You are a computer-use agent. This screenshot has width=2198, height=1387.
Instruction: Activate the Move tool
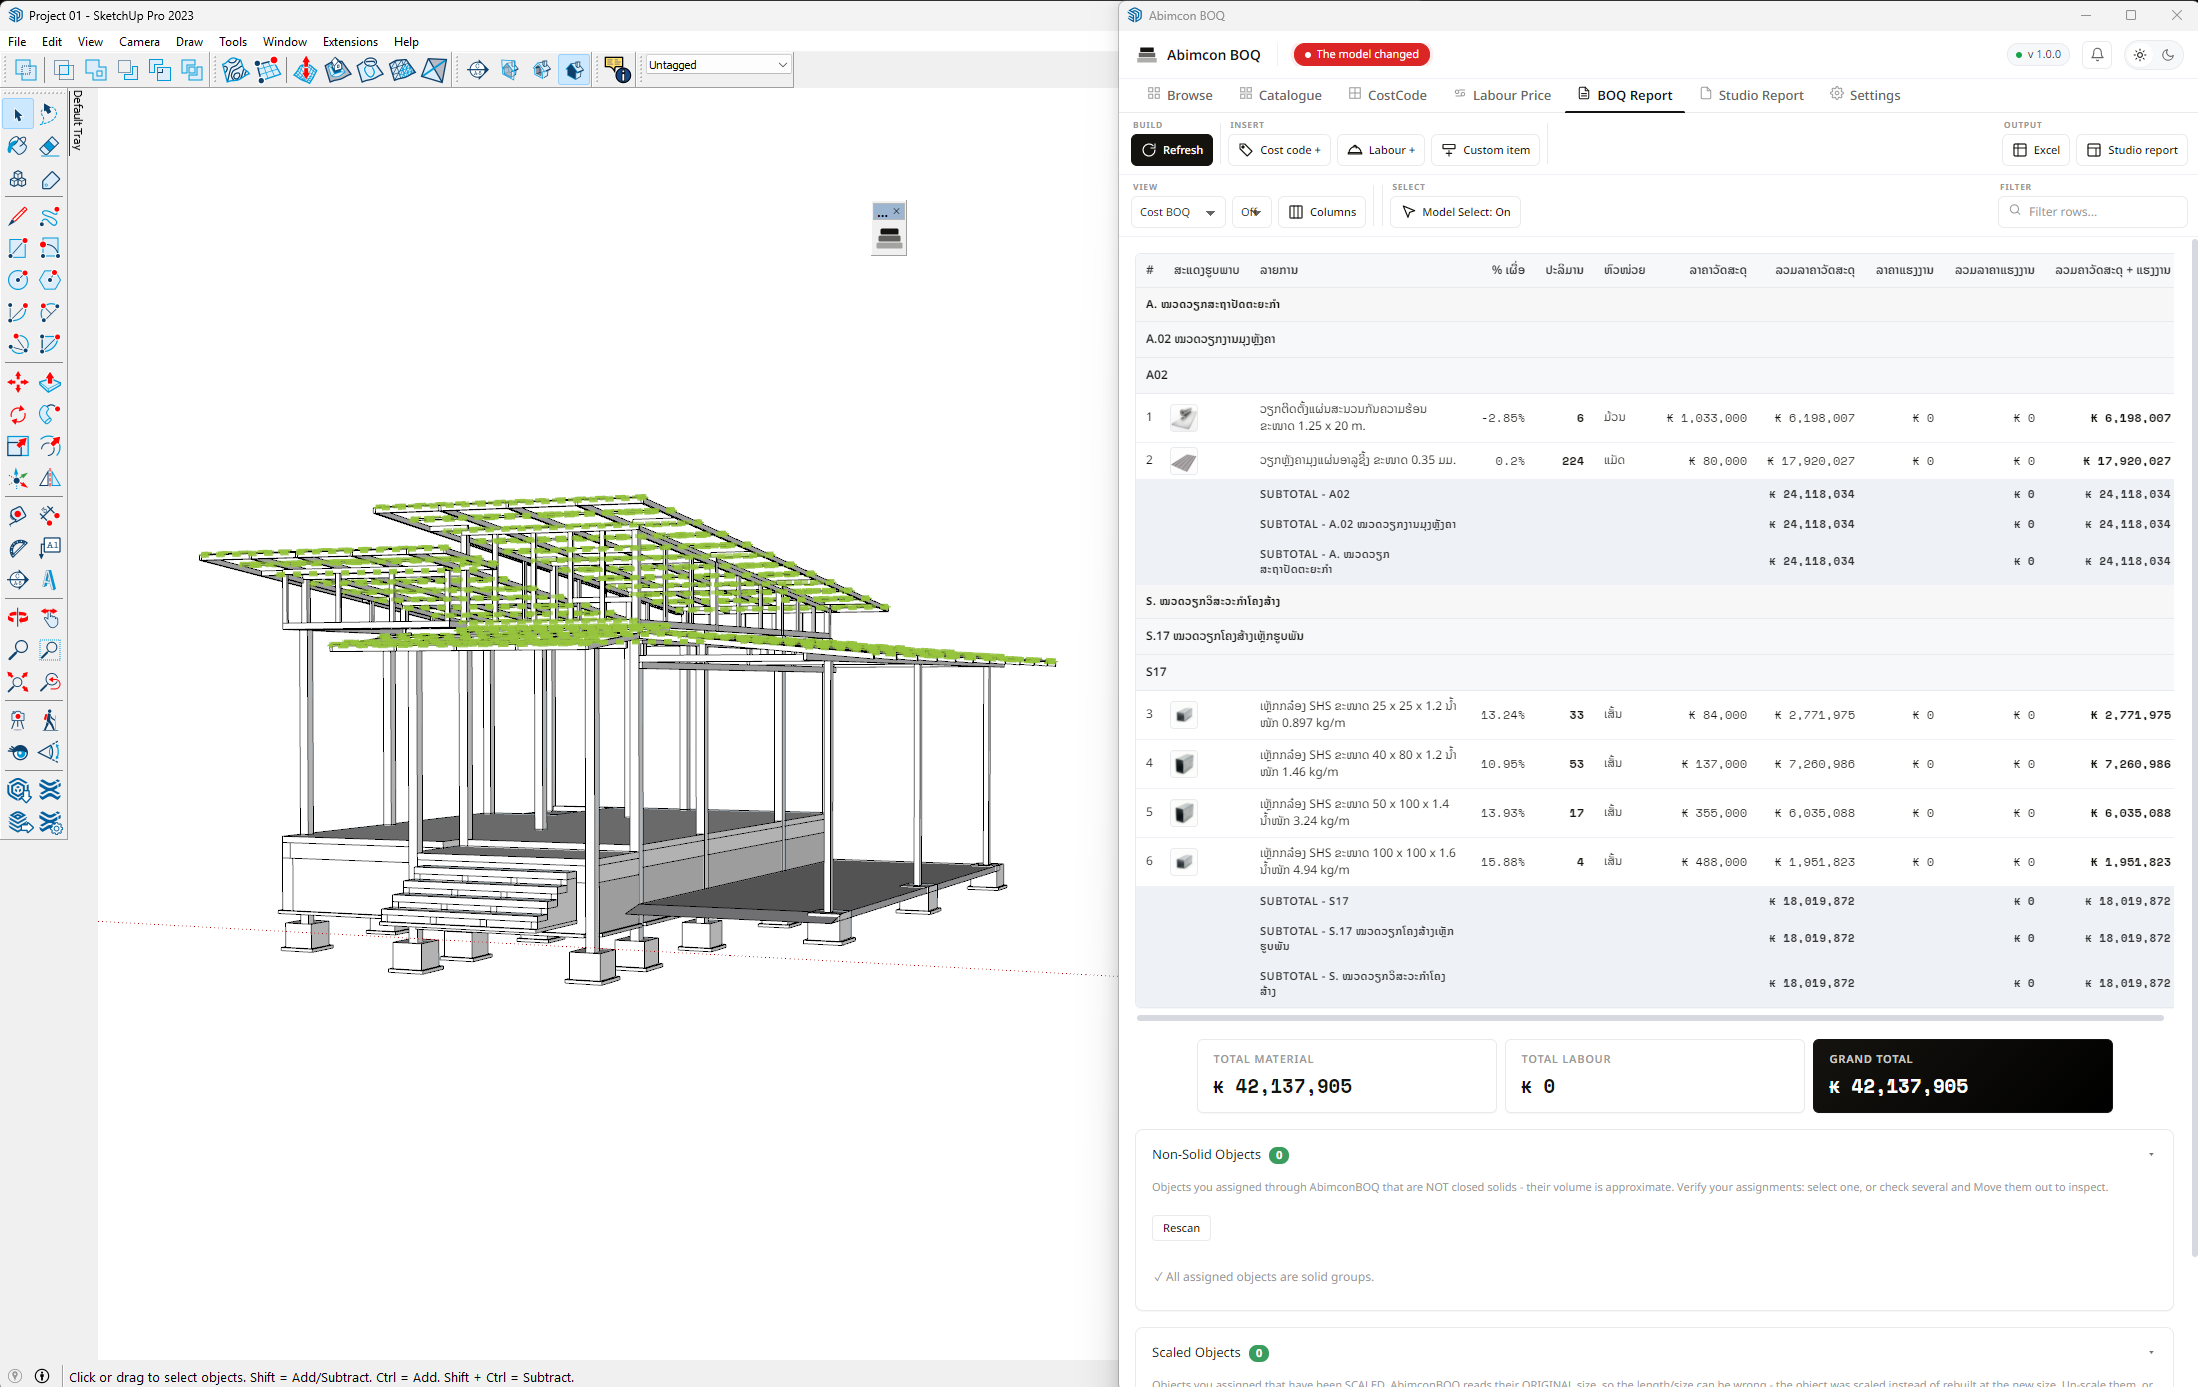tap(18, 383)
